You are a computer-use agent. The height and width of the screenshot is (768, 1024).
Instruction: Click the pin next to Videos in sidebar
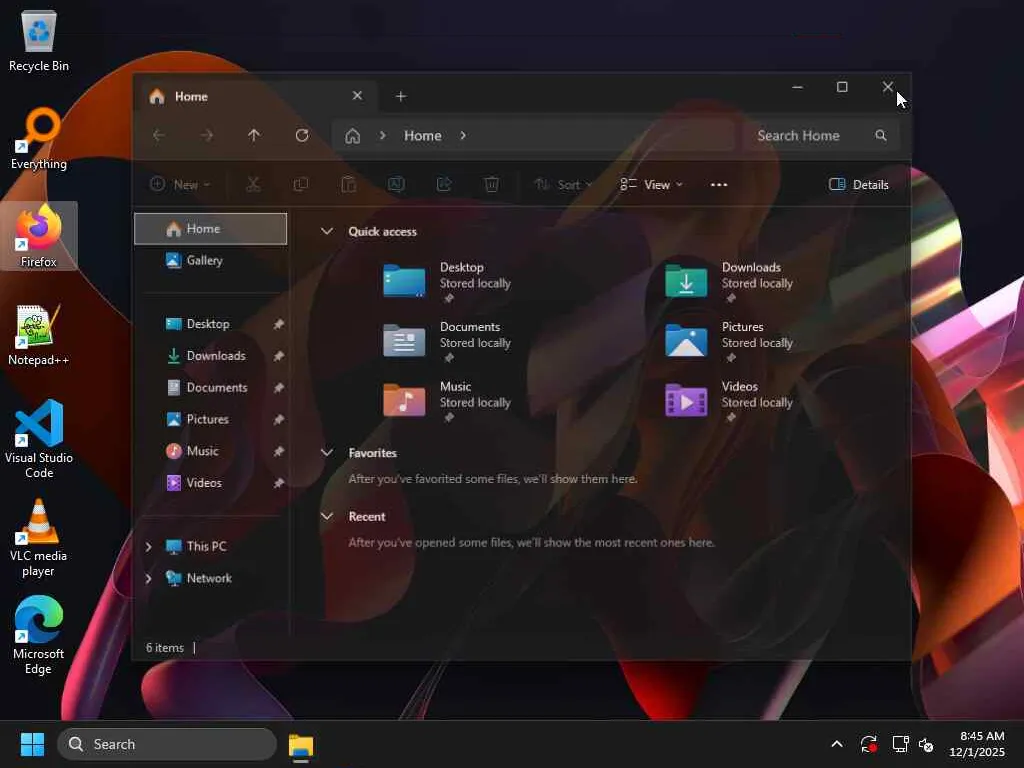(278, 483)
